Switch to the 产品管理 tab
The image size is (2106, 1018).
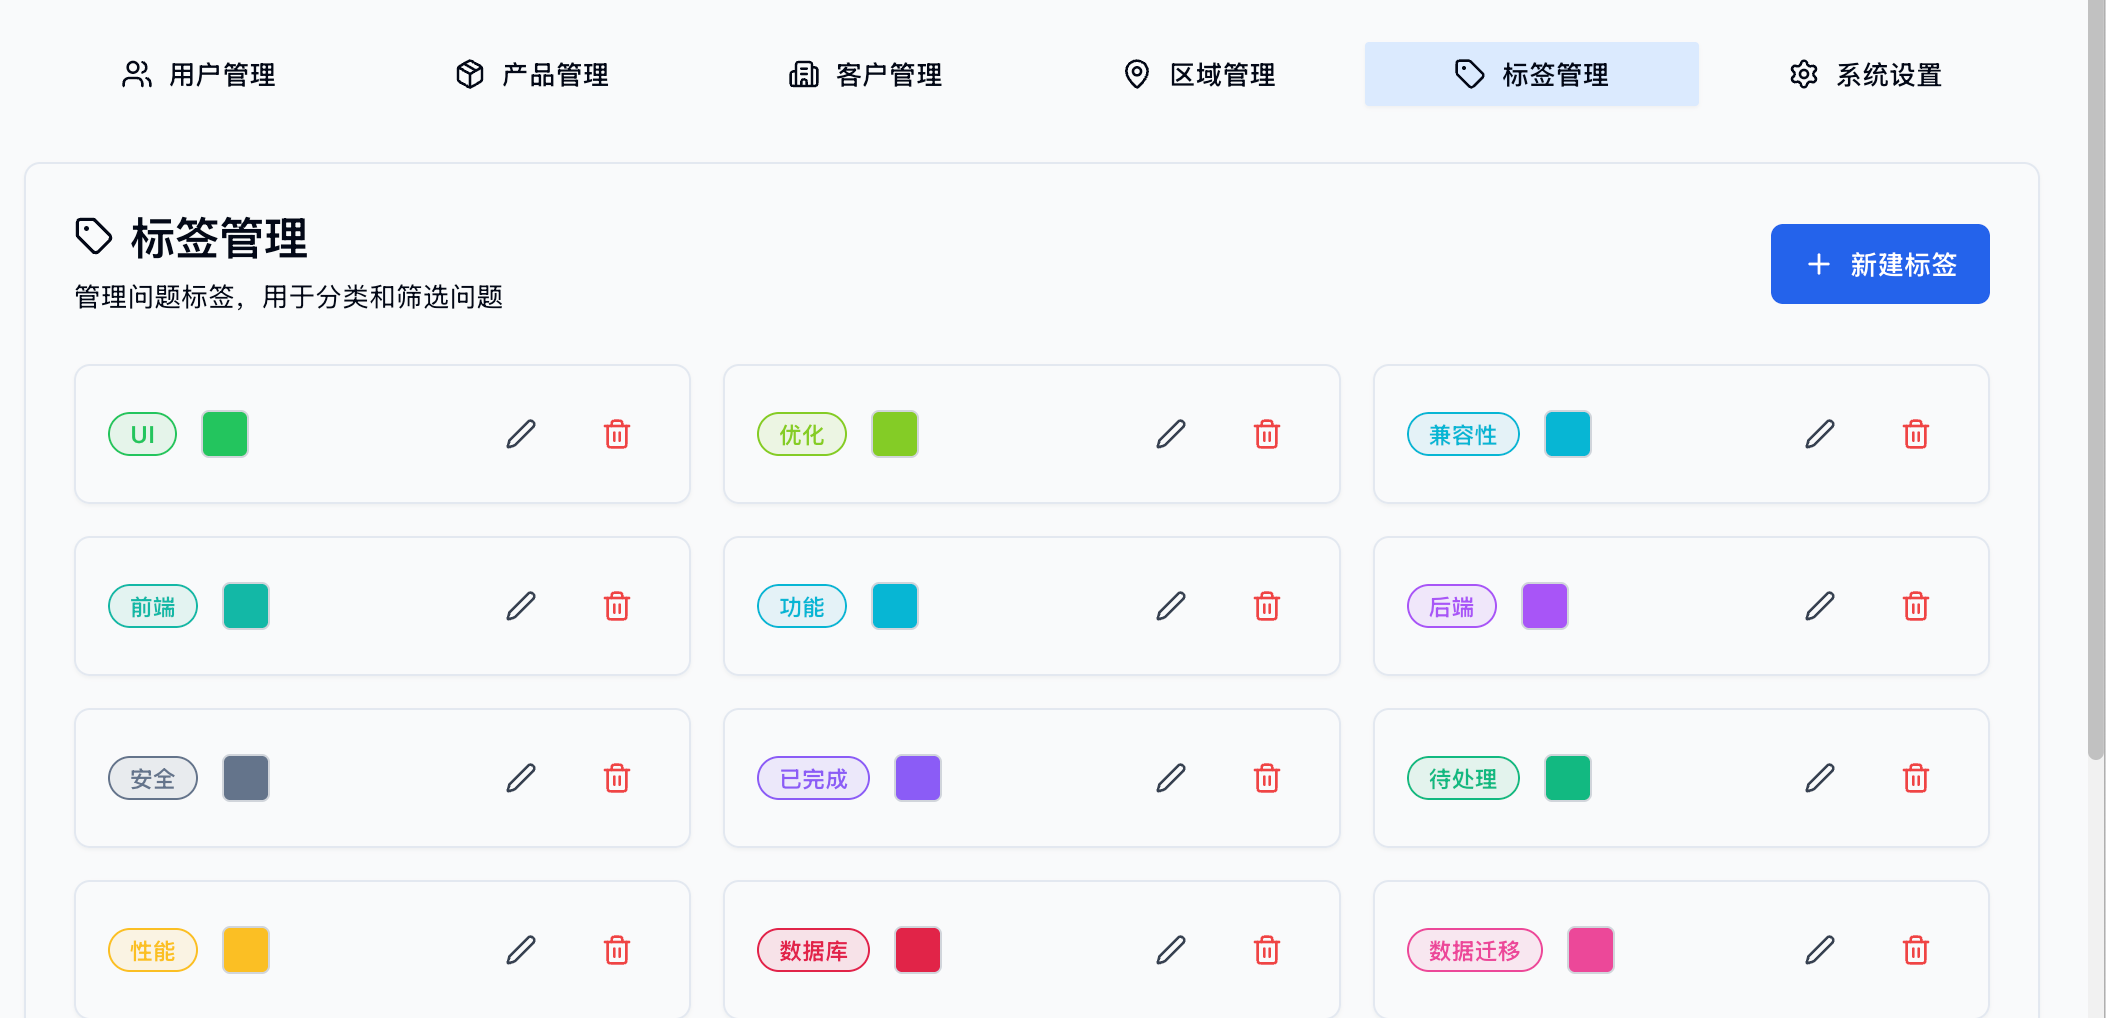532,74
